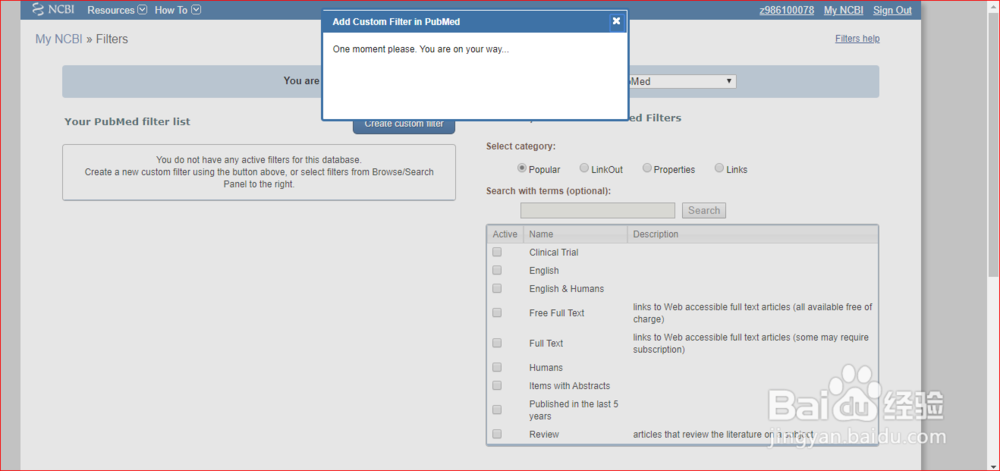Click My NCBI breadcrumb link

(59, 39)
